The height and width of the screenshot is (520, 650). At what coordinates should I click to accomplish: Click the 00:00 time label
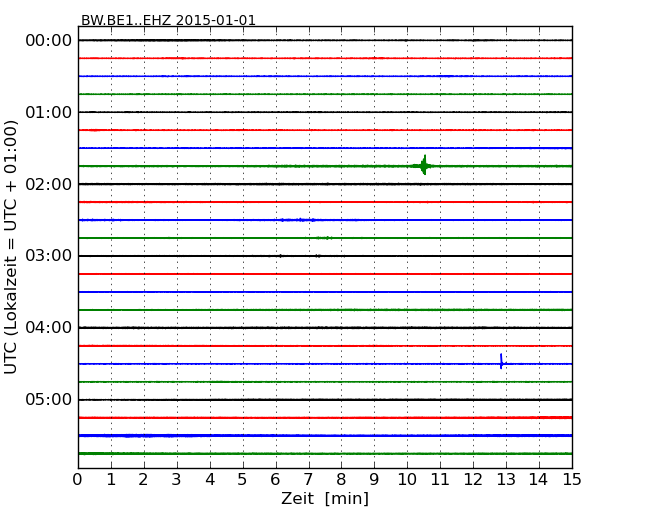click(x=49, y=41)
